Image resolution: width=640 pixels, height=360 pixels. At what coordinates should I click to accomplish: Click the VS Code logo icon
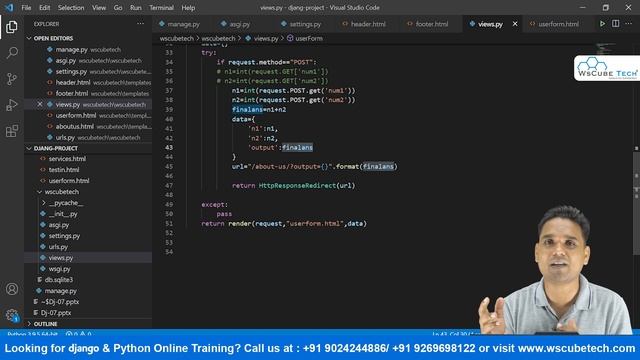(x=9, y=7)
